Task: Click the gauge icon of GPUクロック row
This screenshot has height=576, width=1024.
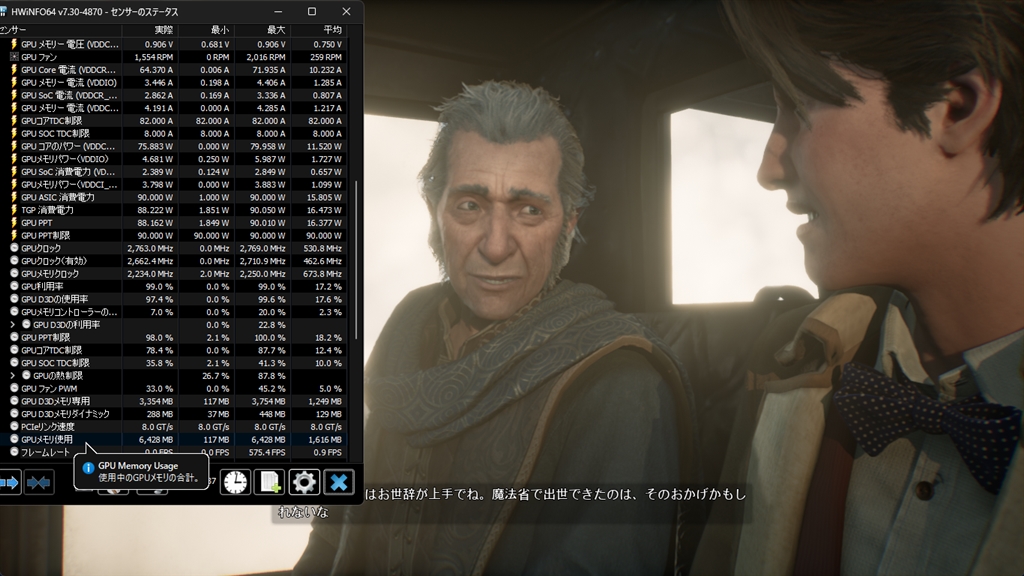Action: click(14, 248)
